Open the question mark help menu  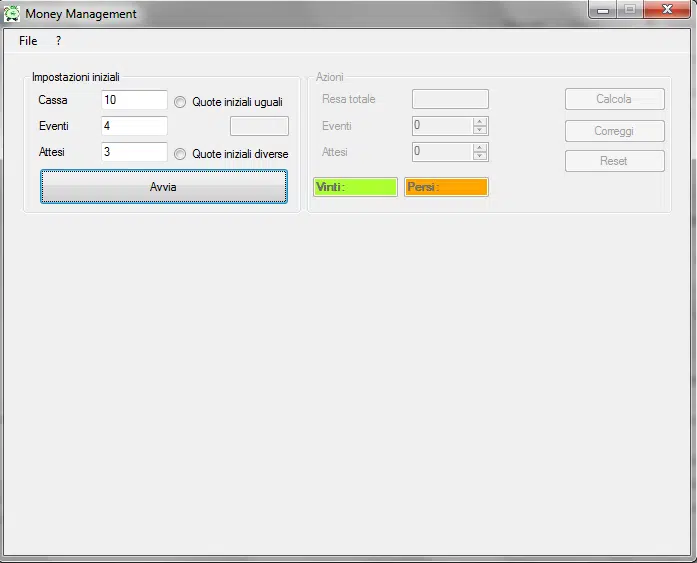tap(58, 41)
